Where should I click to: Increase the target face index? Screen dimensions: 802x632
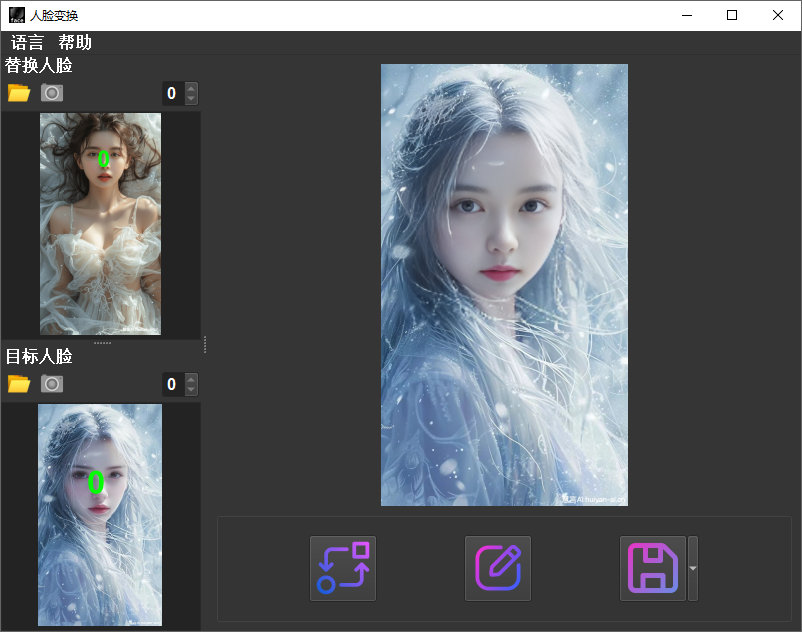pos(193,379)
